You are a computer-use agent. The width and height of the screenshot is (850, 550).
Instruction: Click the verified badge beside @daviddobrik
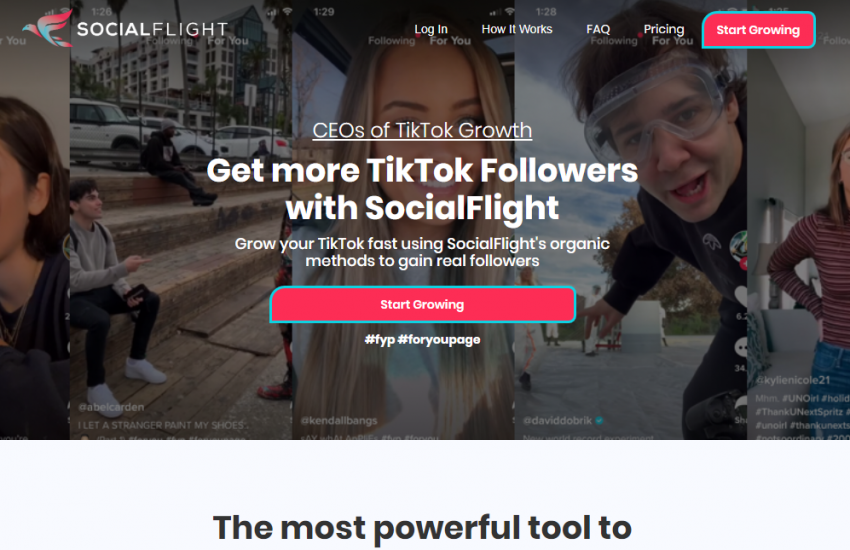(599, 420)
